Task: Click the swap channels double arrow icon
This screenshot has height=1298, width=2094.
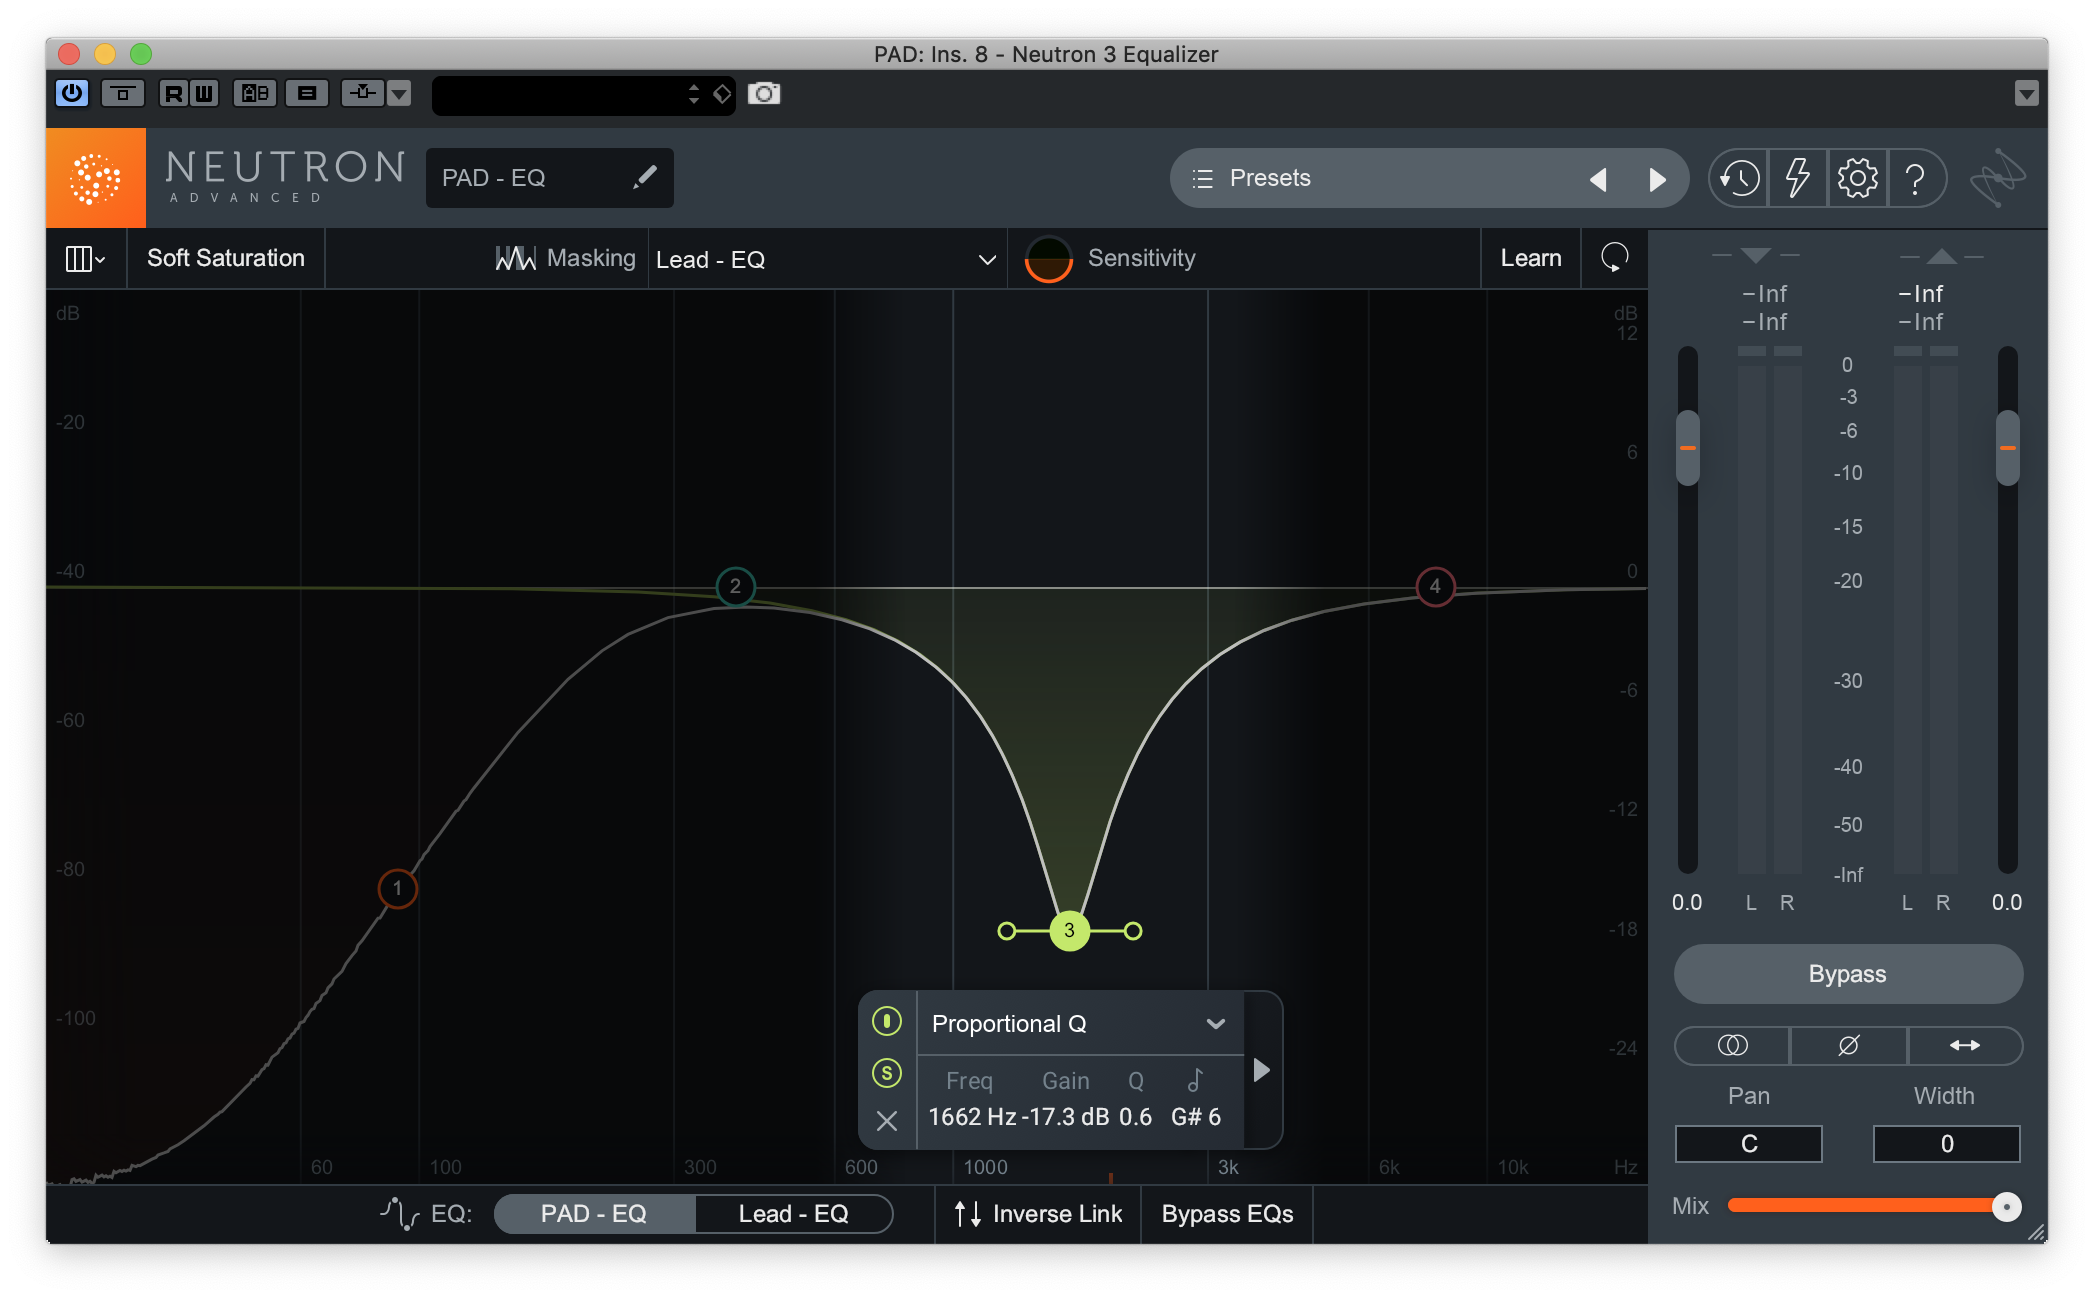Action: [1965, 1045]
